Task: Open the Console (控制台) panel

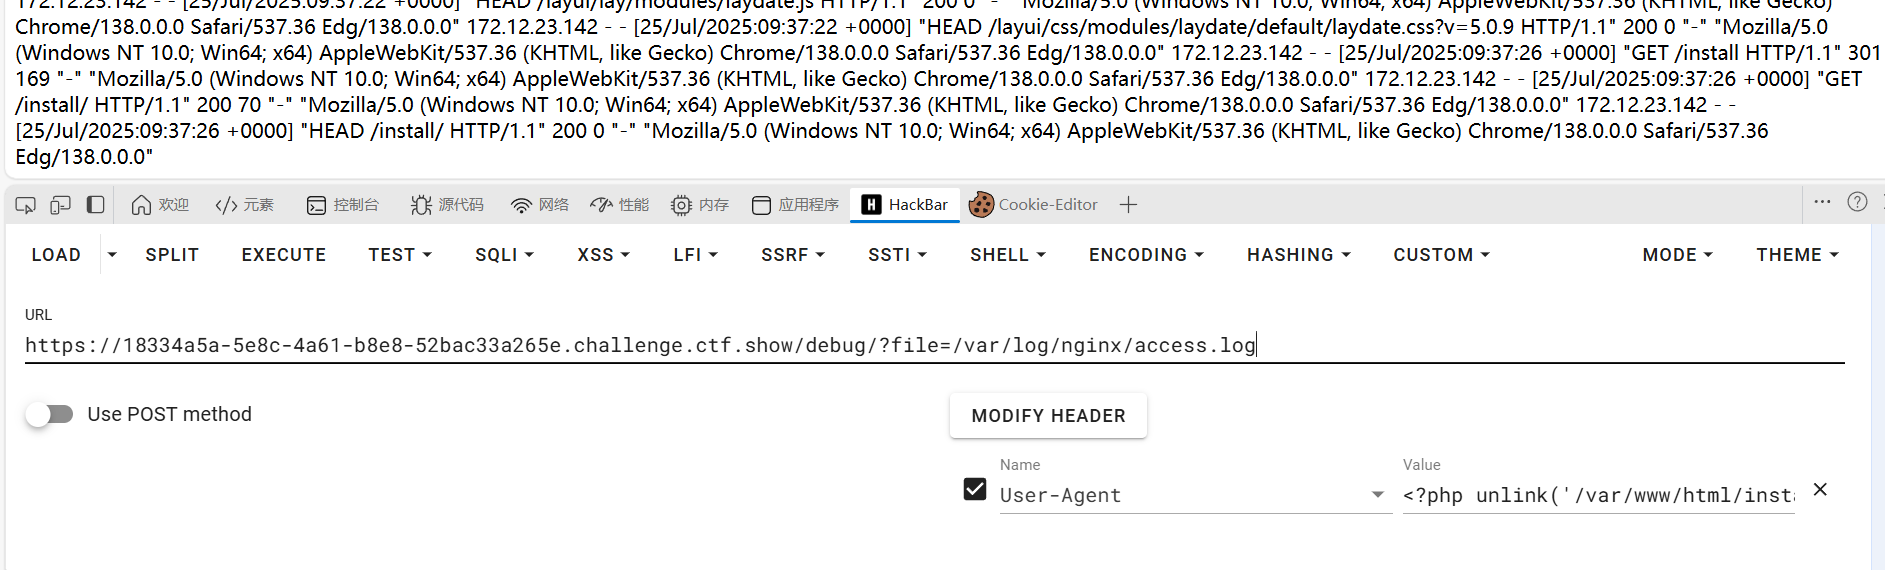Action: [x=343, y=205]
